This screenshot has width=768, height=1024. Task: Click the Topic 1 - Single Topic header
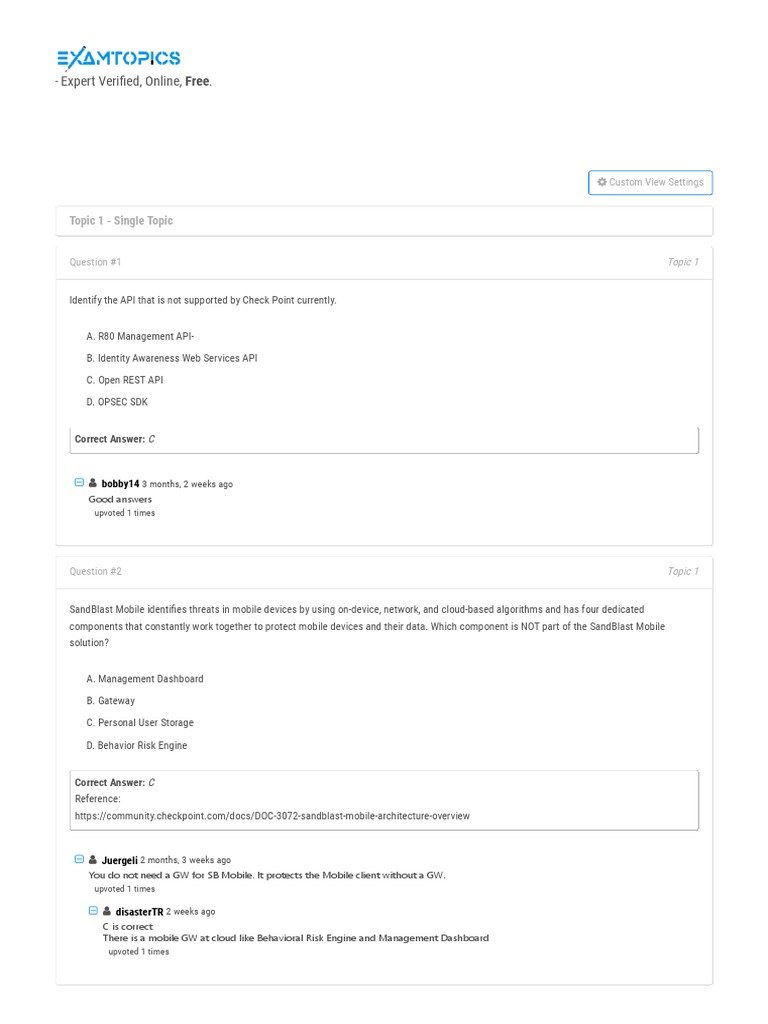tap(121, 221)
